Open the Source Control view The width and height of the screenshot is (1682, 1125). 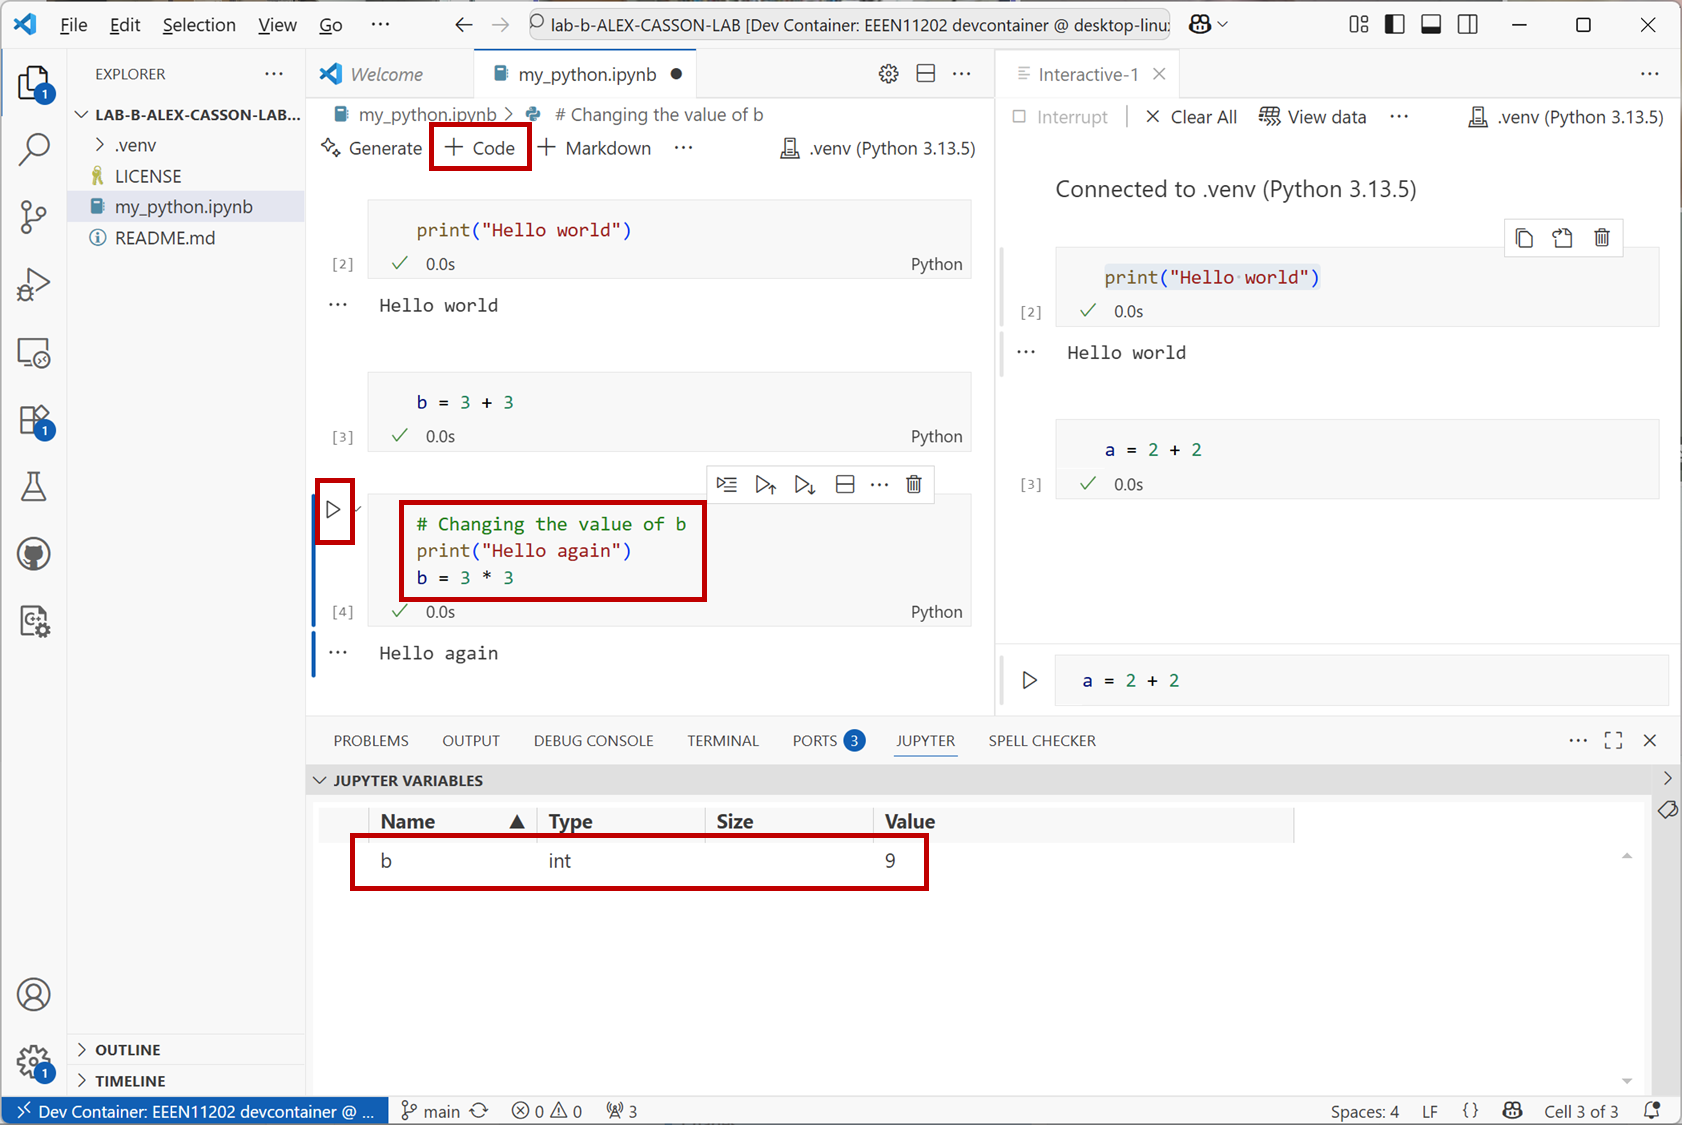(33, 216)
